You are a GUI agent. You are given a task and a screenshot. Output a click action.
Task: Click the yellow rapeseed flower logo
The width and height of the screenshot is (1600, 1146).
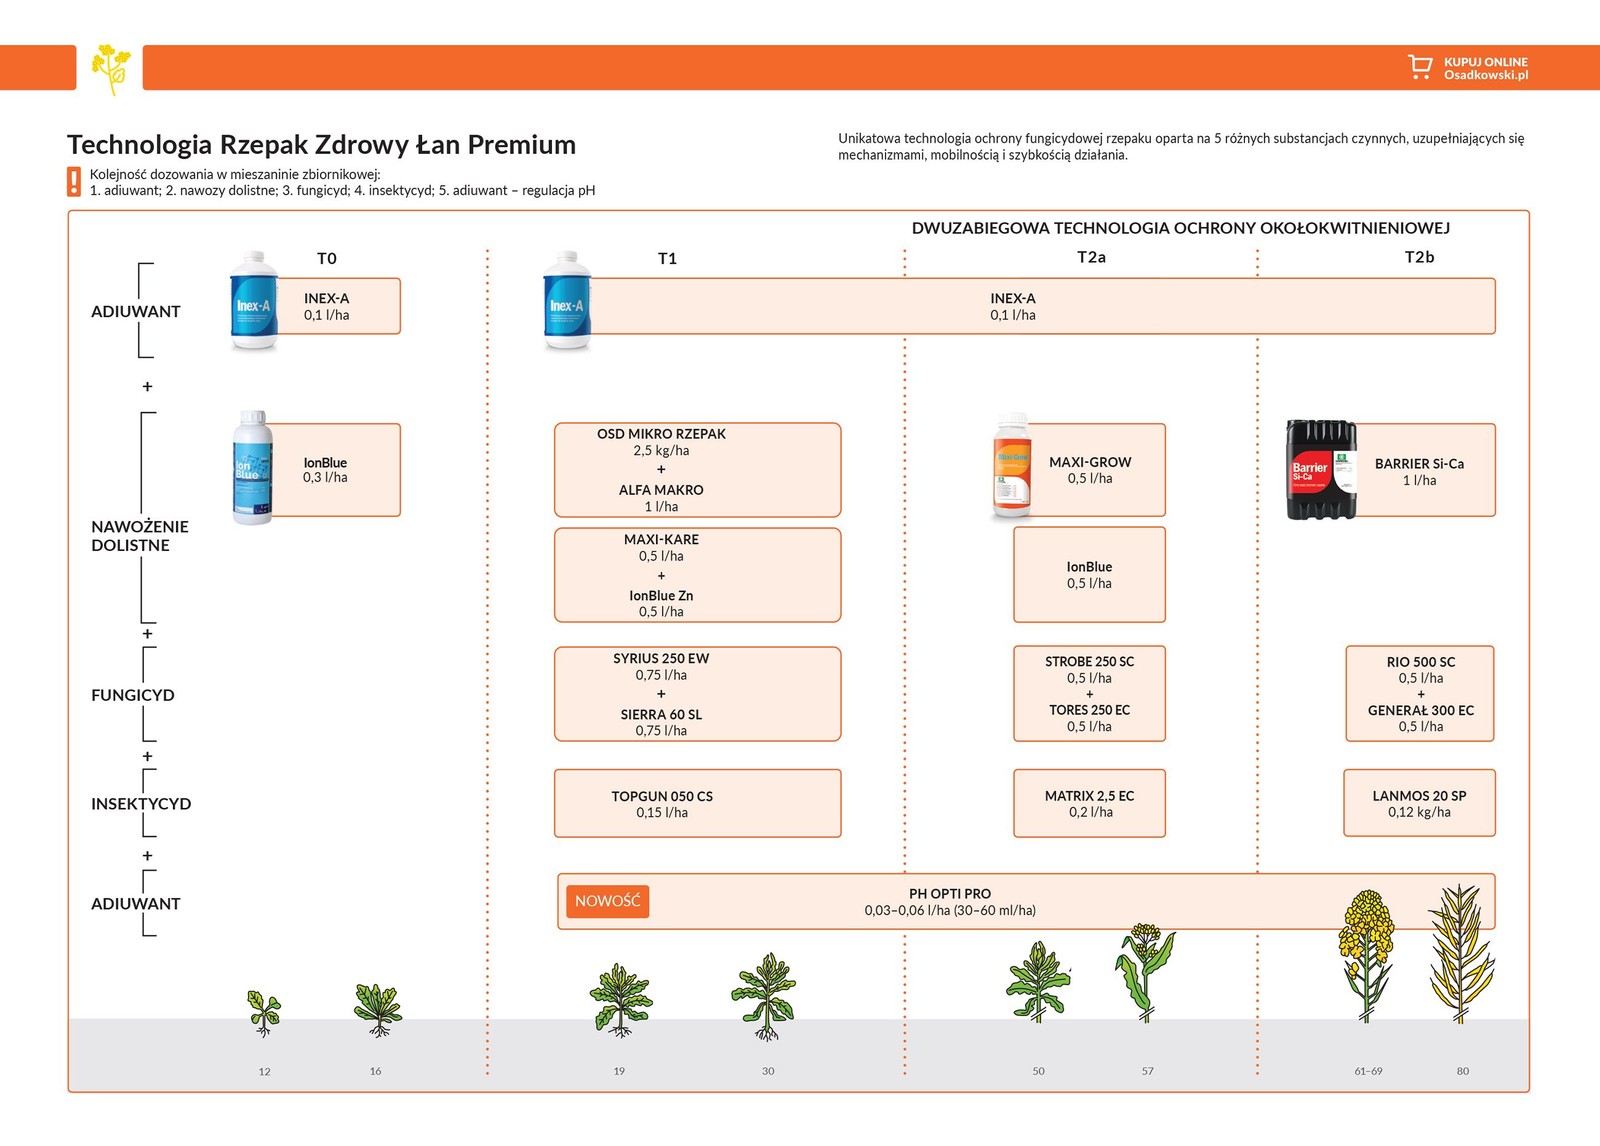(111, 68)
